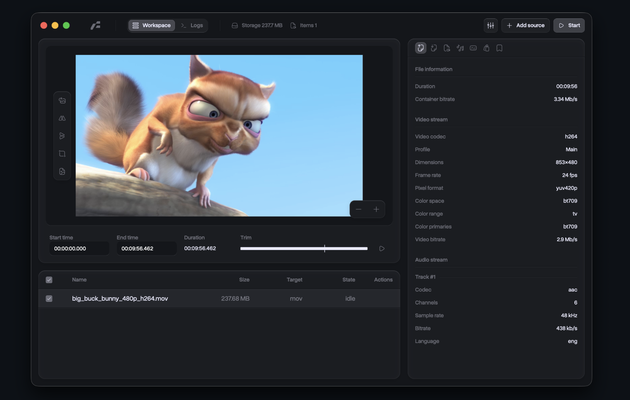Click the Channels value 6
Image resolution: width=630 pixels, height=400 pixels.
[x=575, y=302]
